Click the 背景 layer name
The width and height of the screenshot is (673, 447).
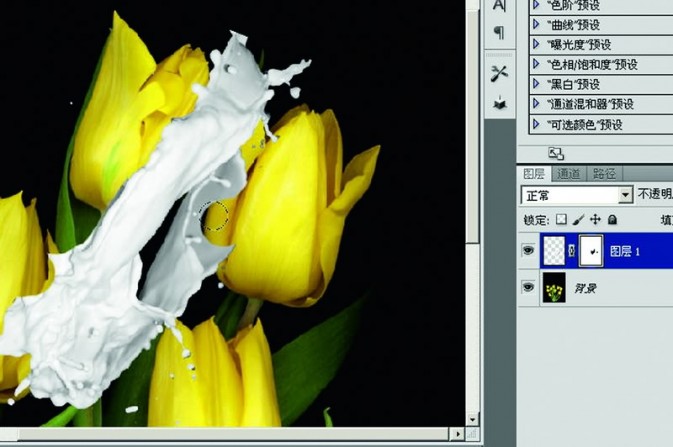[585, 288]
